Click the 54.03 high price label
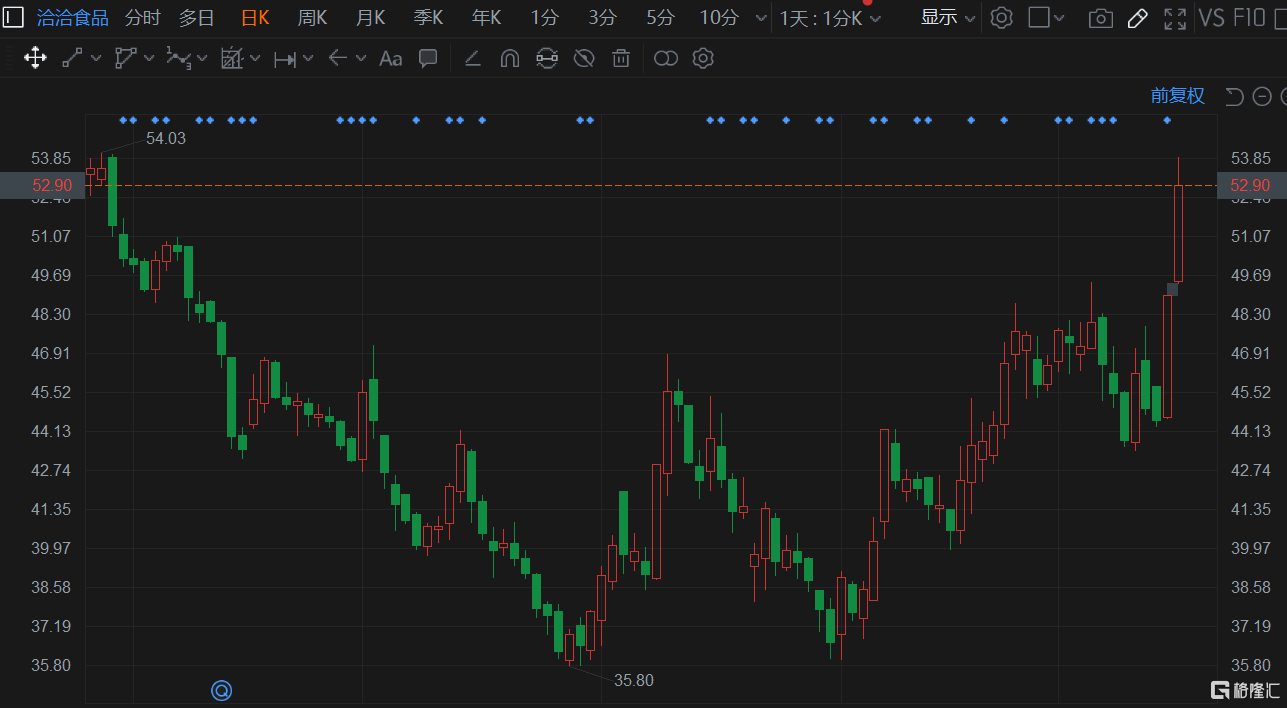 (x=166, y=139)
